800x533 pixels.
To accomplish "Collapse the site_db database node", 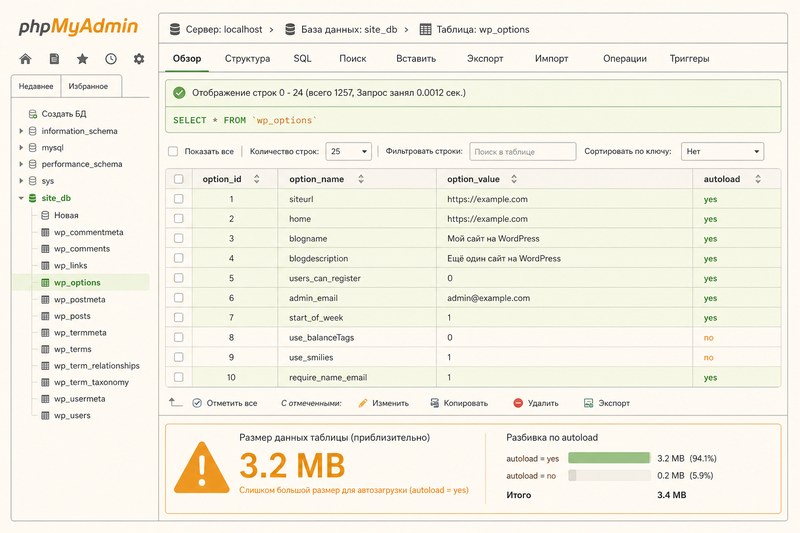I will [x=21, y=198].
